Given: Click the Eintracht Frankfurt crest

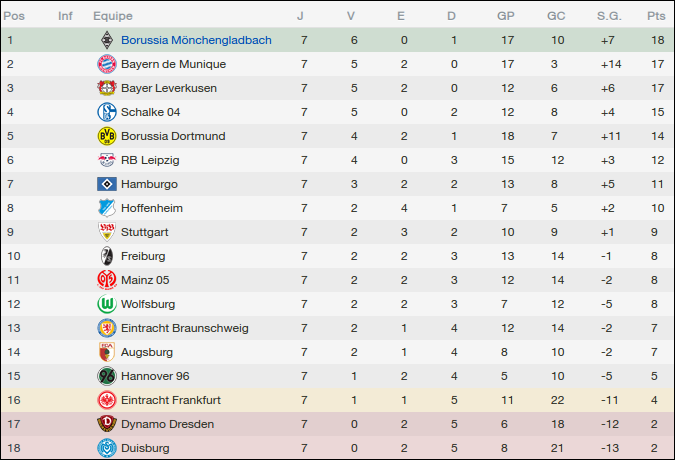Looking at the screenshot, I should [x=106, y=400].
